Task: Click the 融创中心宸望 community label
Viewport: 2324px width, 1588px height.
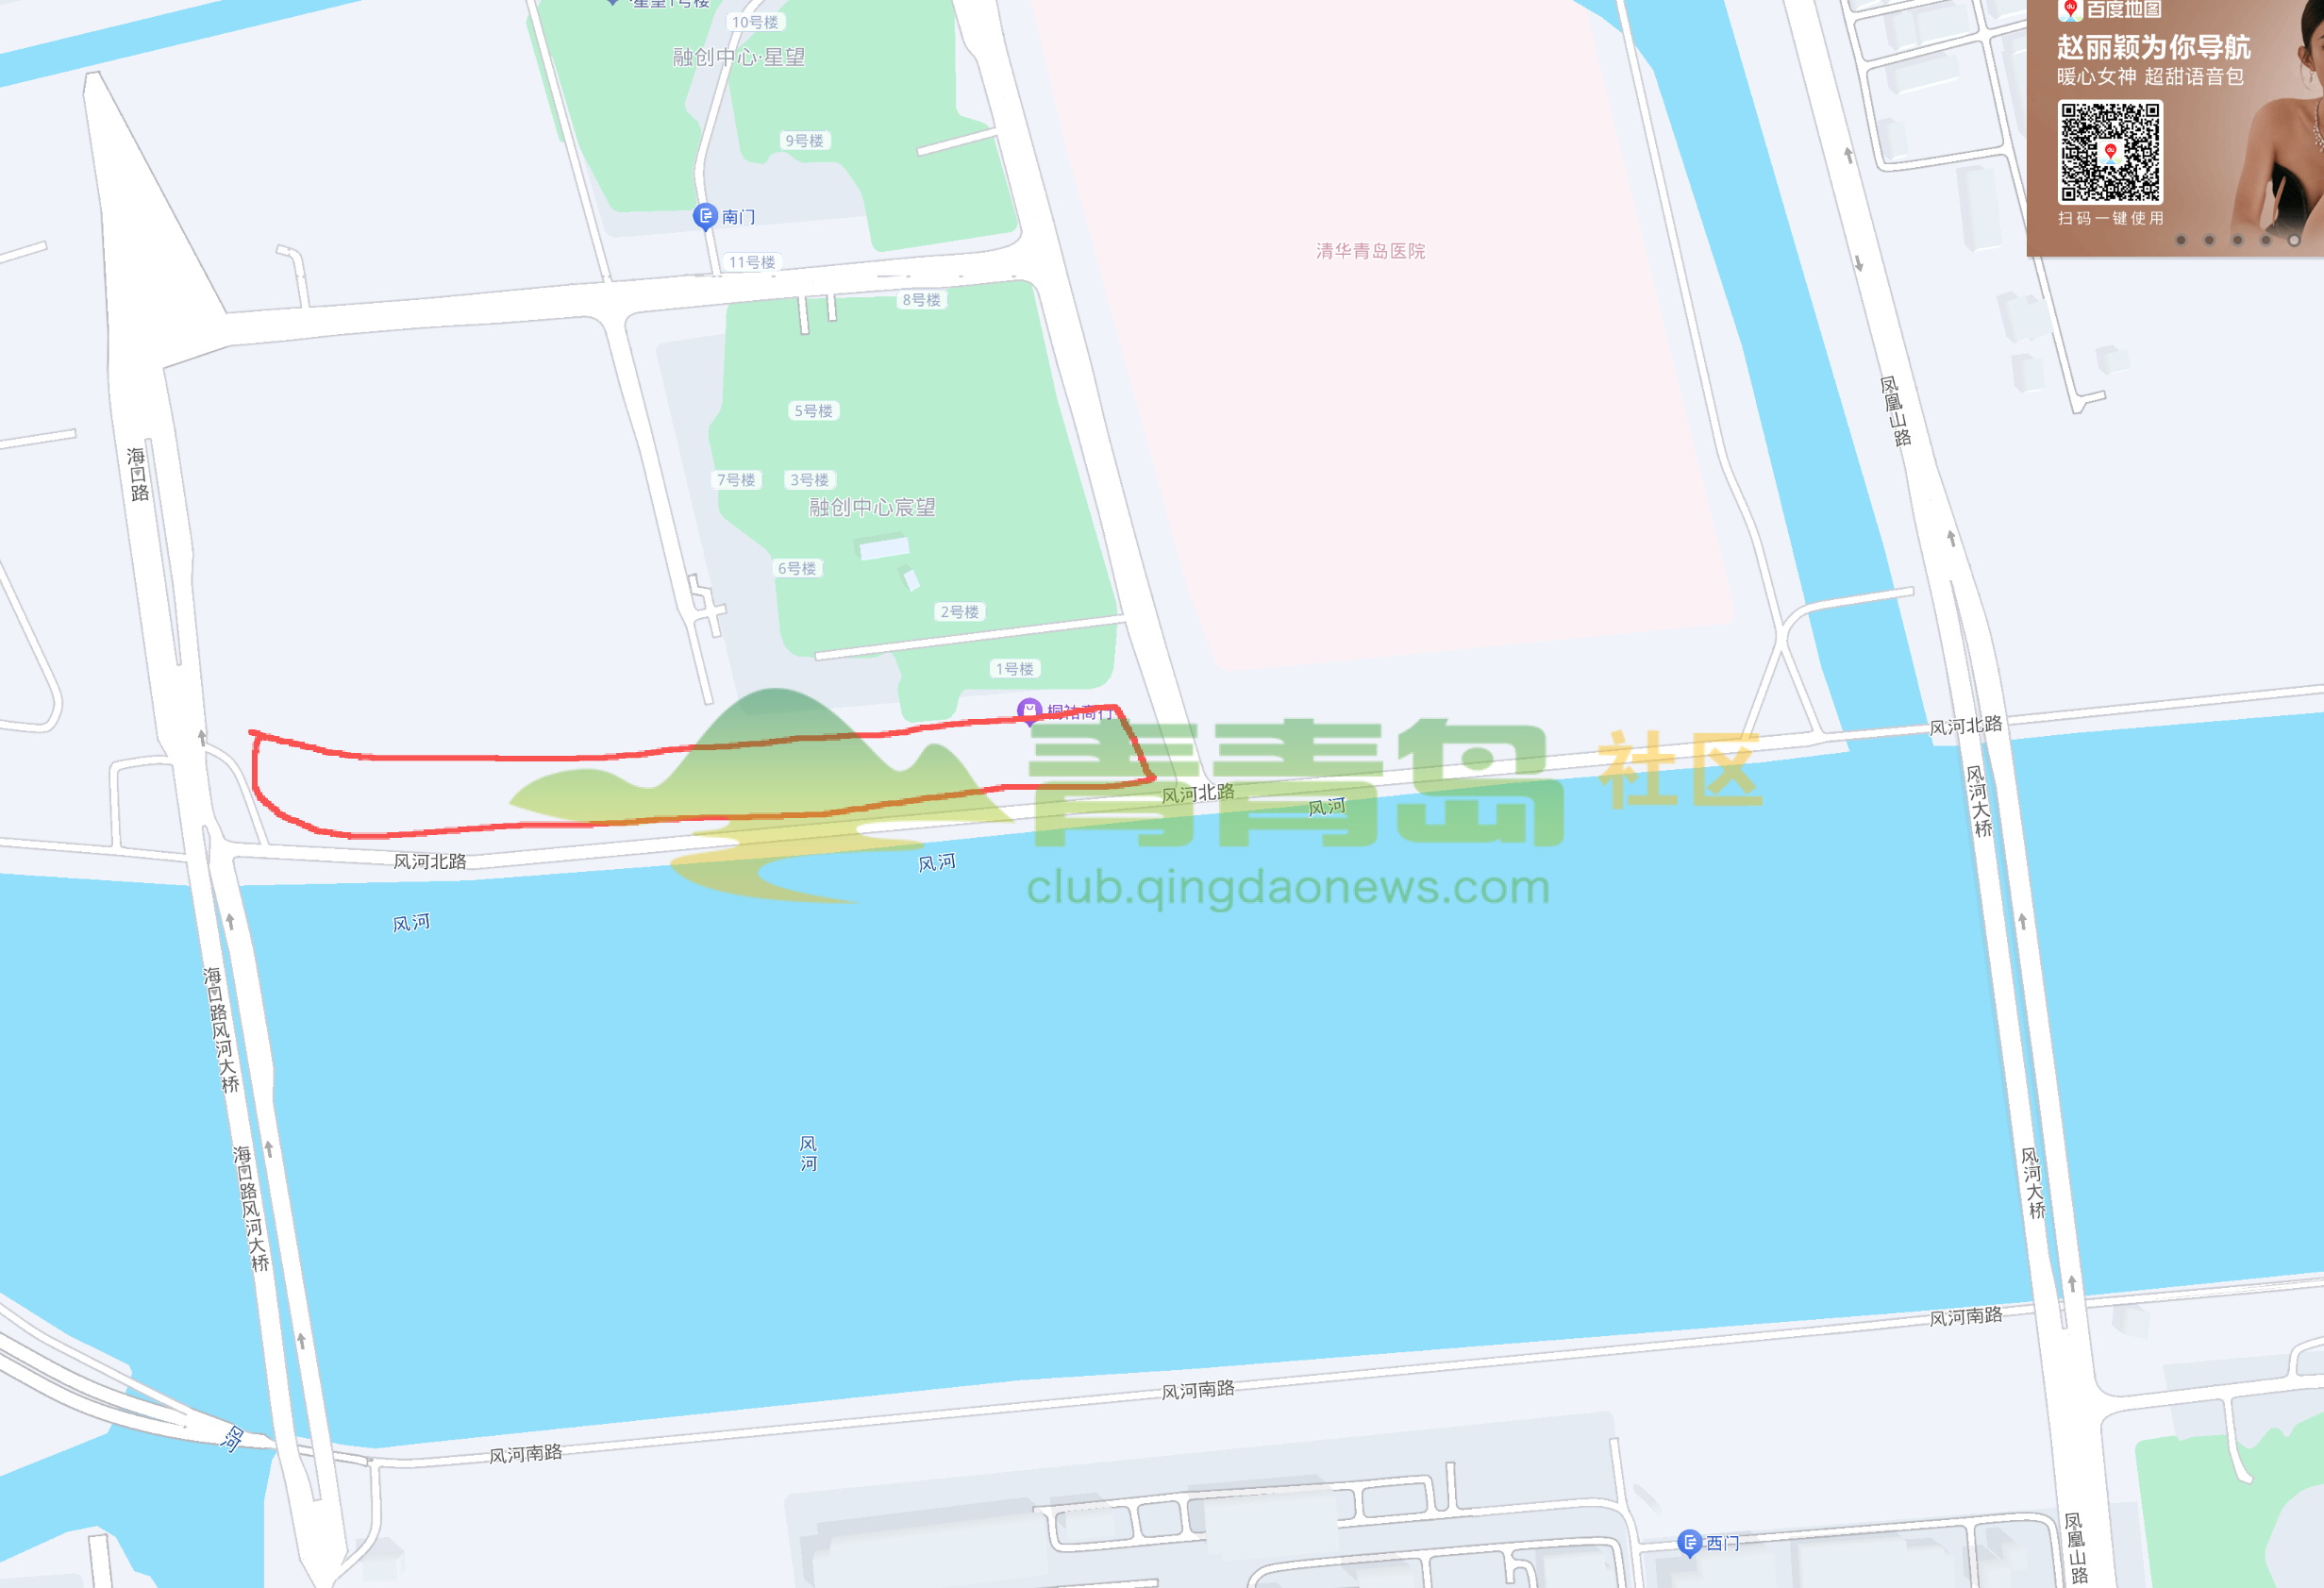Action: pos(872,507)
